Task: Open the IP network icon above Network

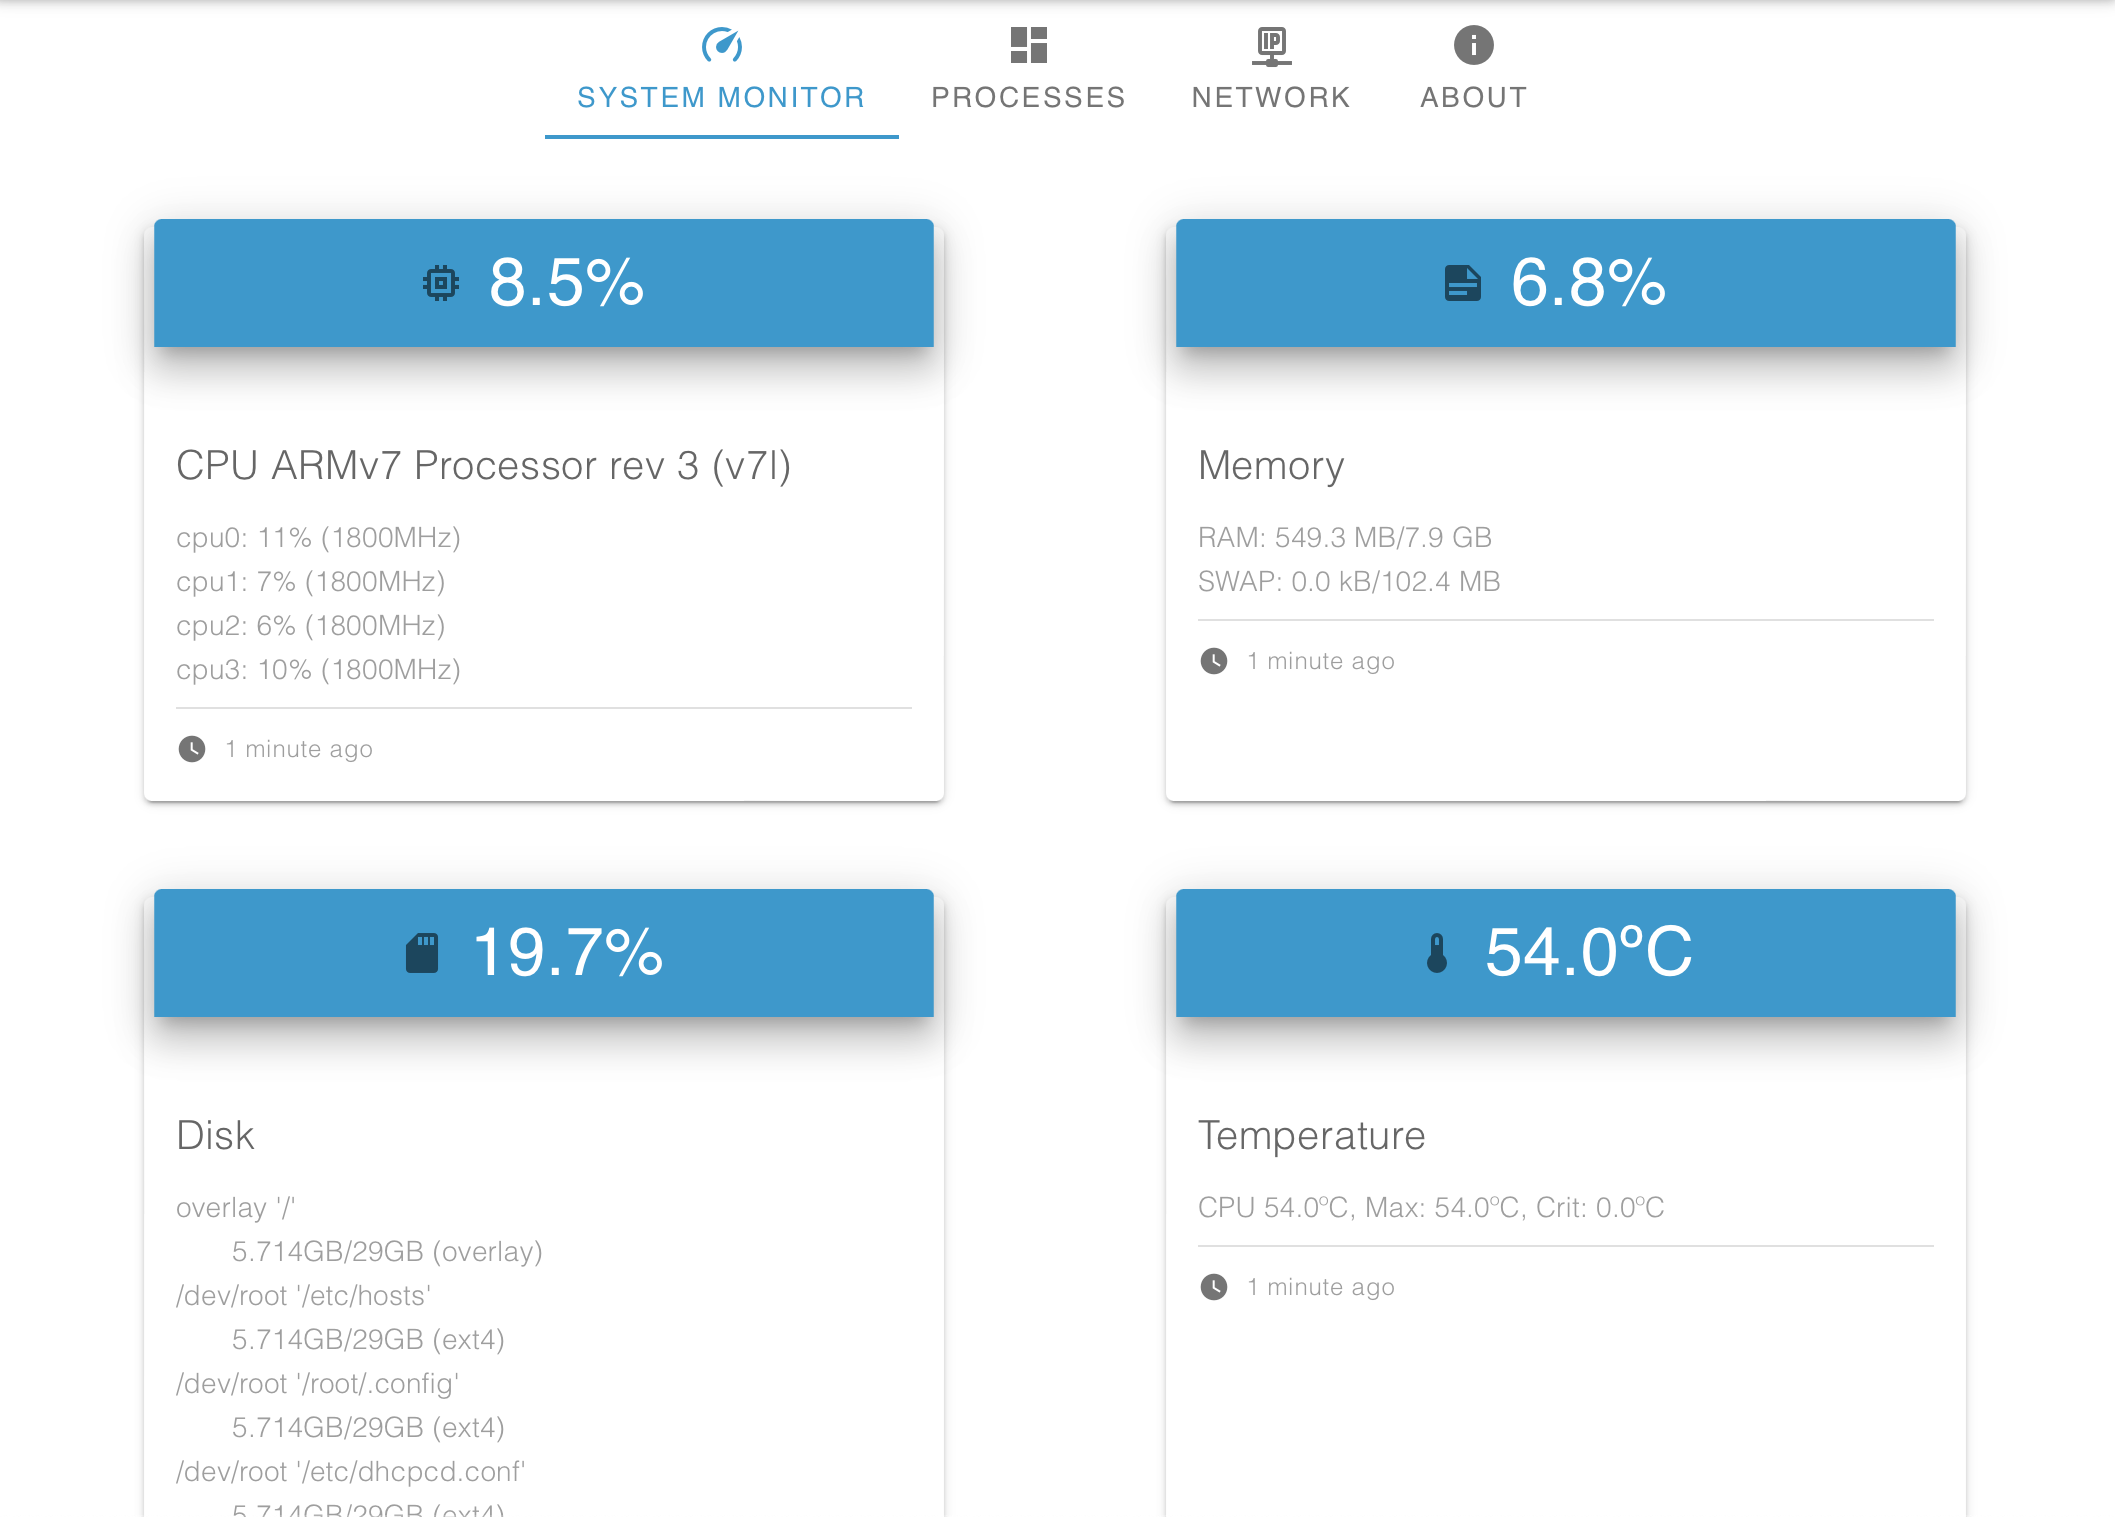Action: pos(1270,44)
